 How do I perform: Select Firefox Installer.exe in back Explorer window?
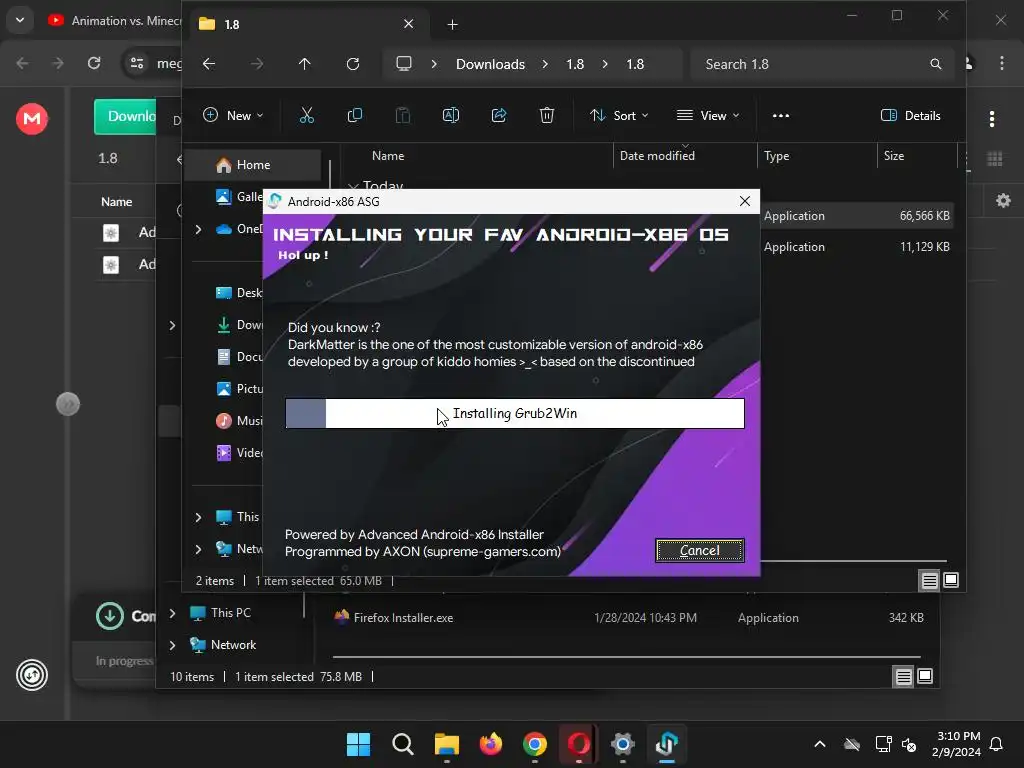[x=403, y=618]
